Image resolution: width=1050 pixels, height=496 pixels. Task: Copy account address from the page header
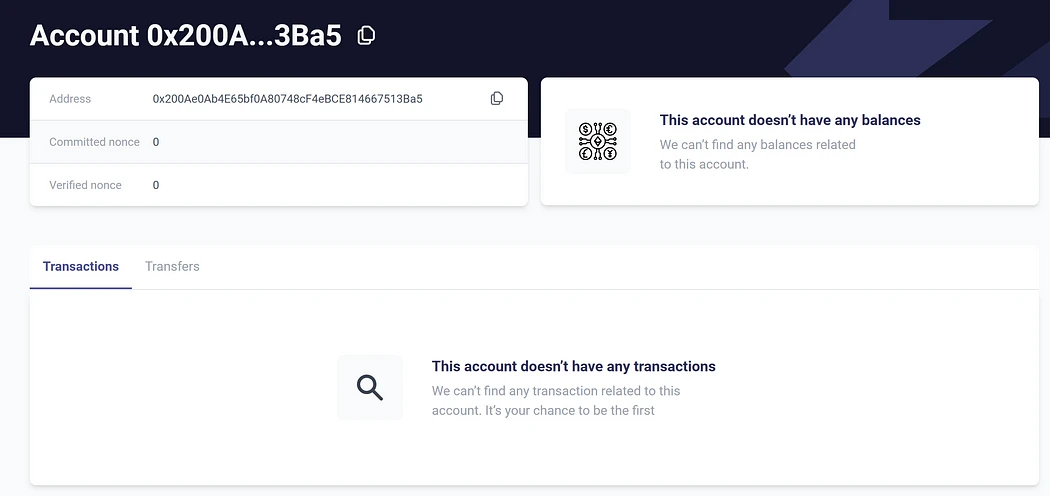(x=366, y=35)
